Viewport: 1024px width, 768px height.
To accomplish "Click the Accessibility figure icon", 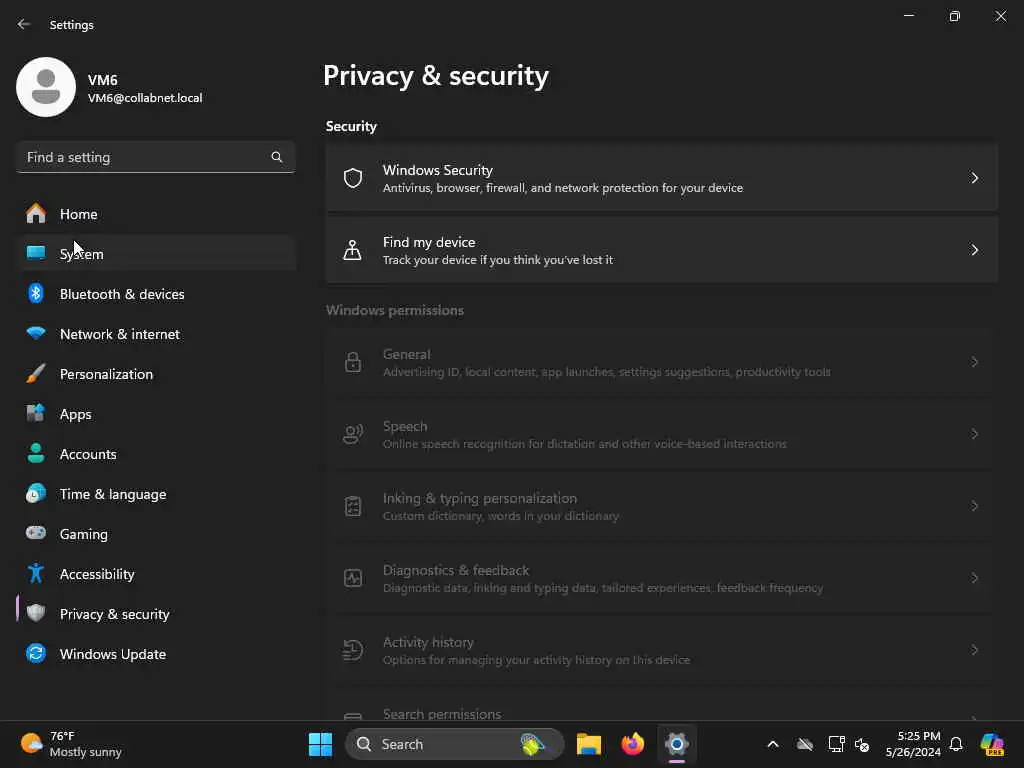I will coord(36,573).
